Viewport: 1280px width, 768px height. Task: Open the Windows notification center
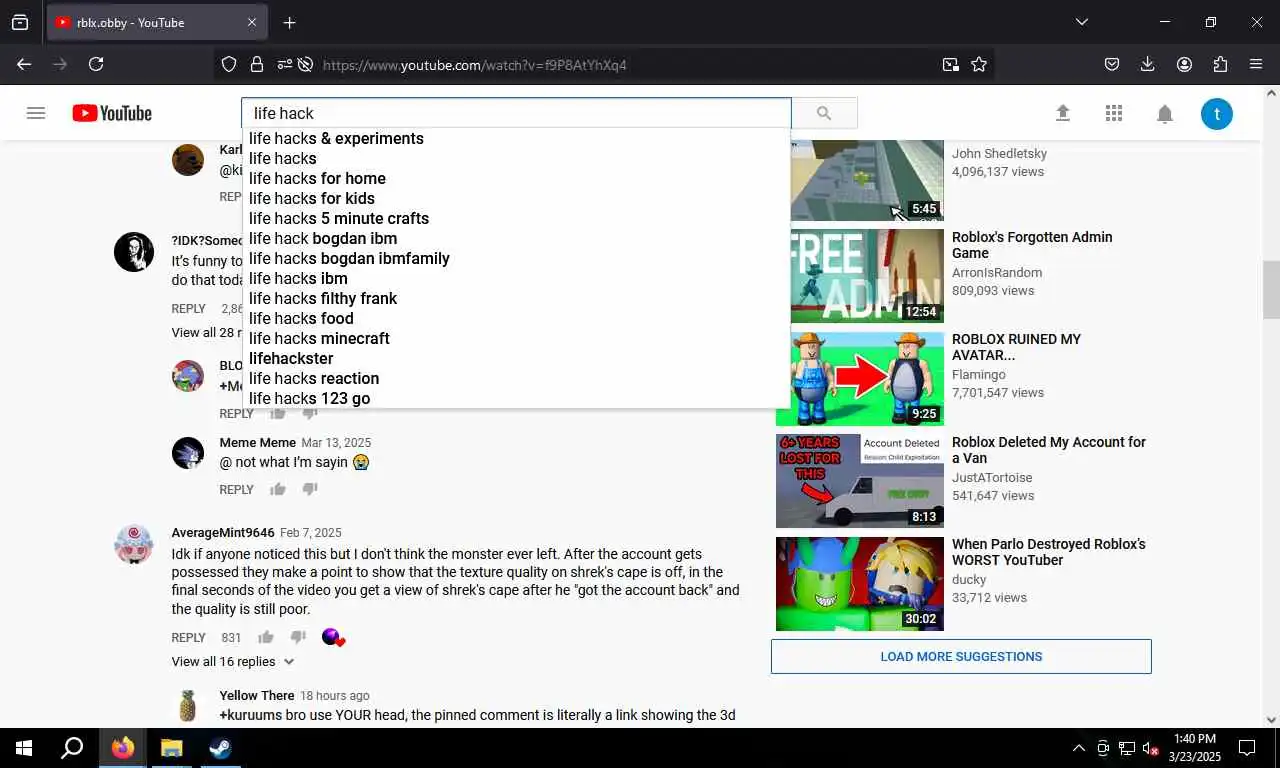coord(1247,748)
